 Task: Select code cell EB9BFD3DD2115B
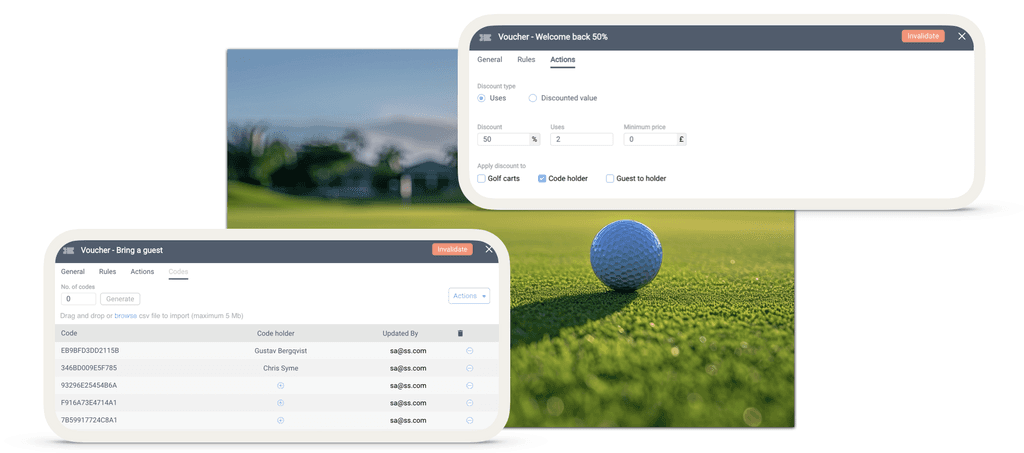[90, 351]
